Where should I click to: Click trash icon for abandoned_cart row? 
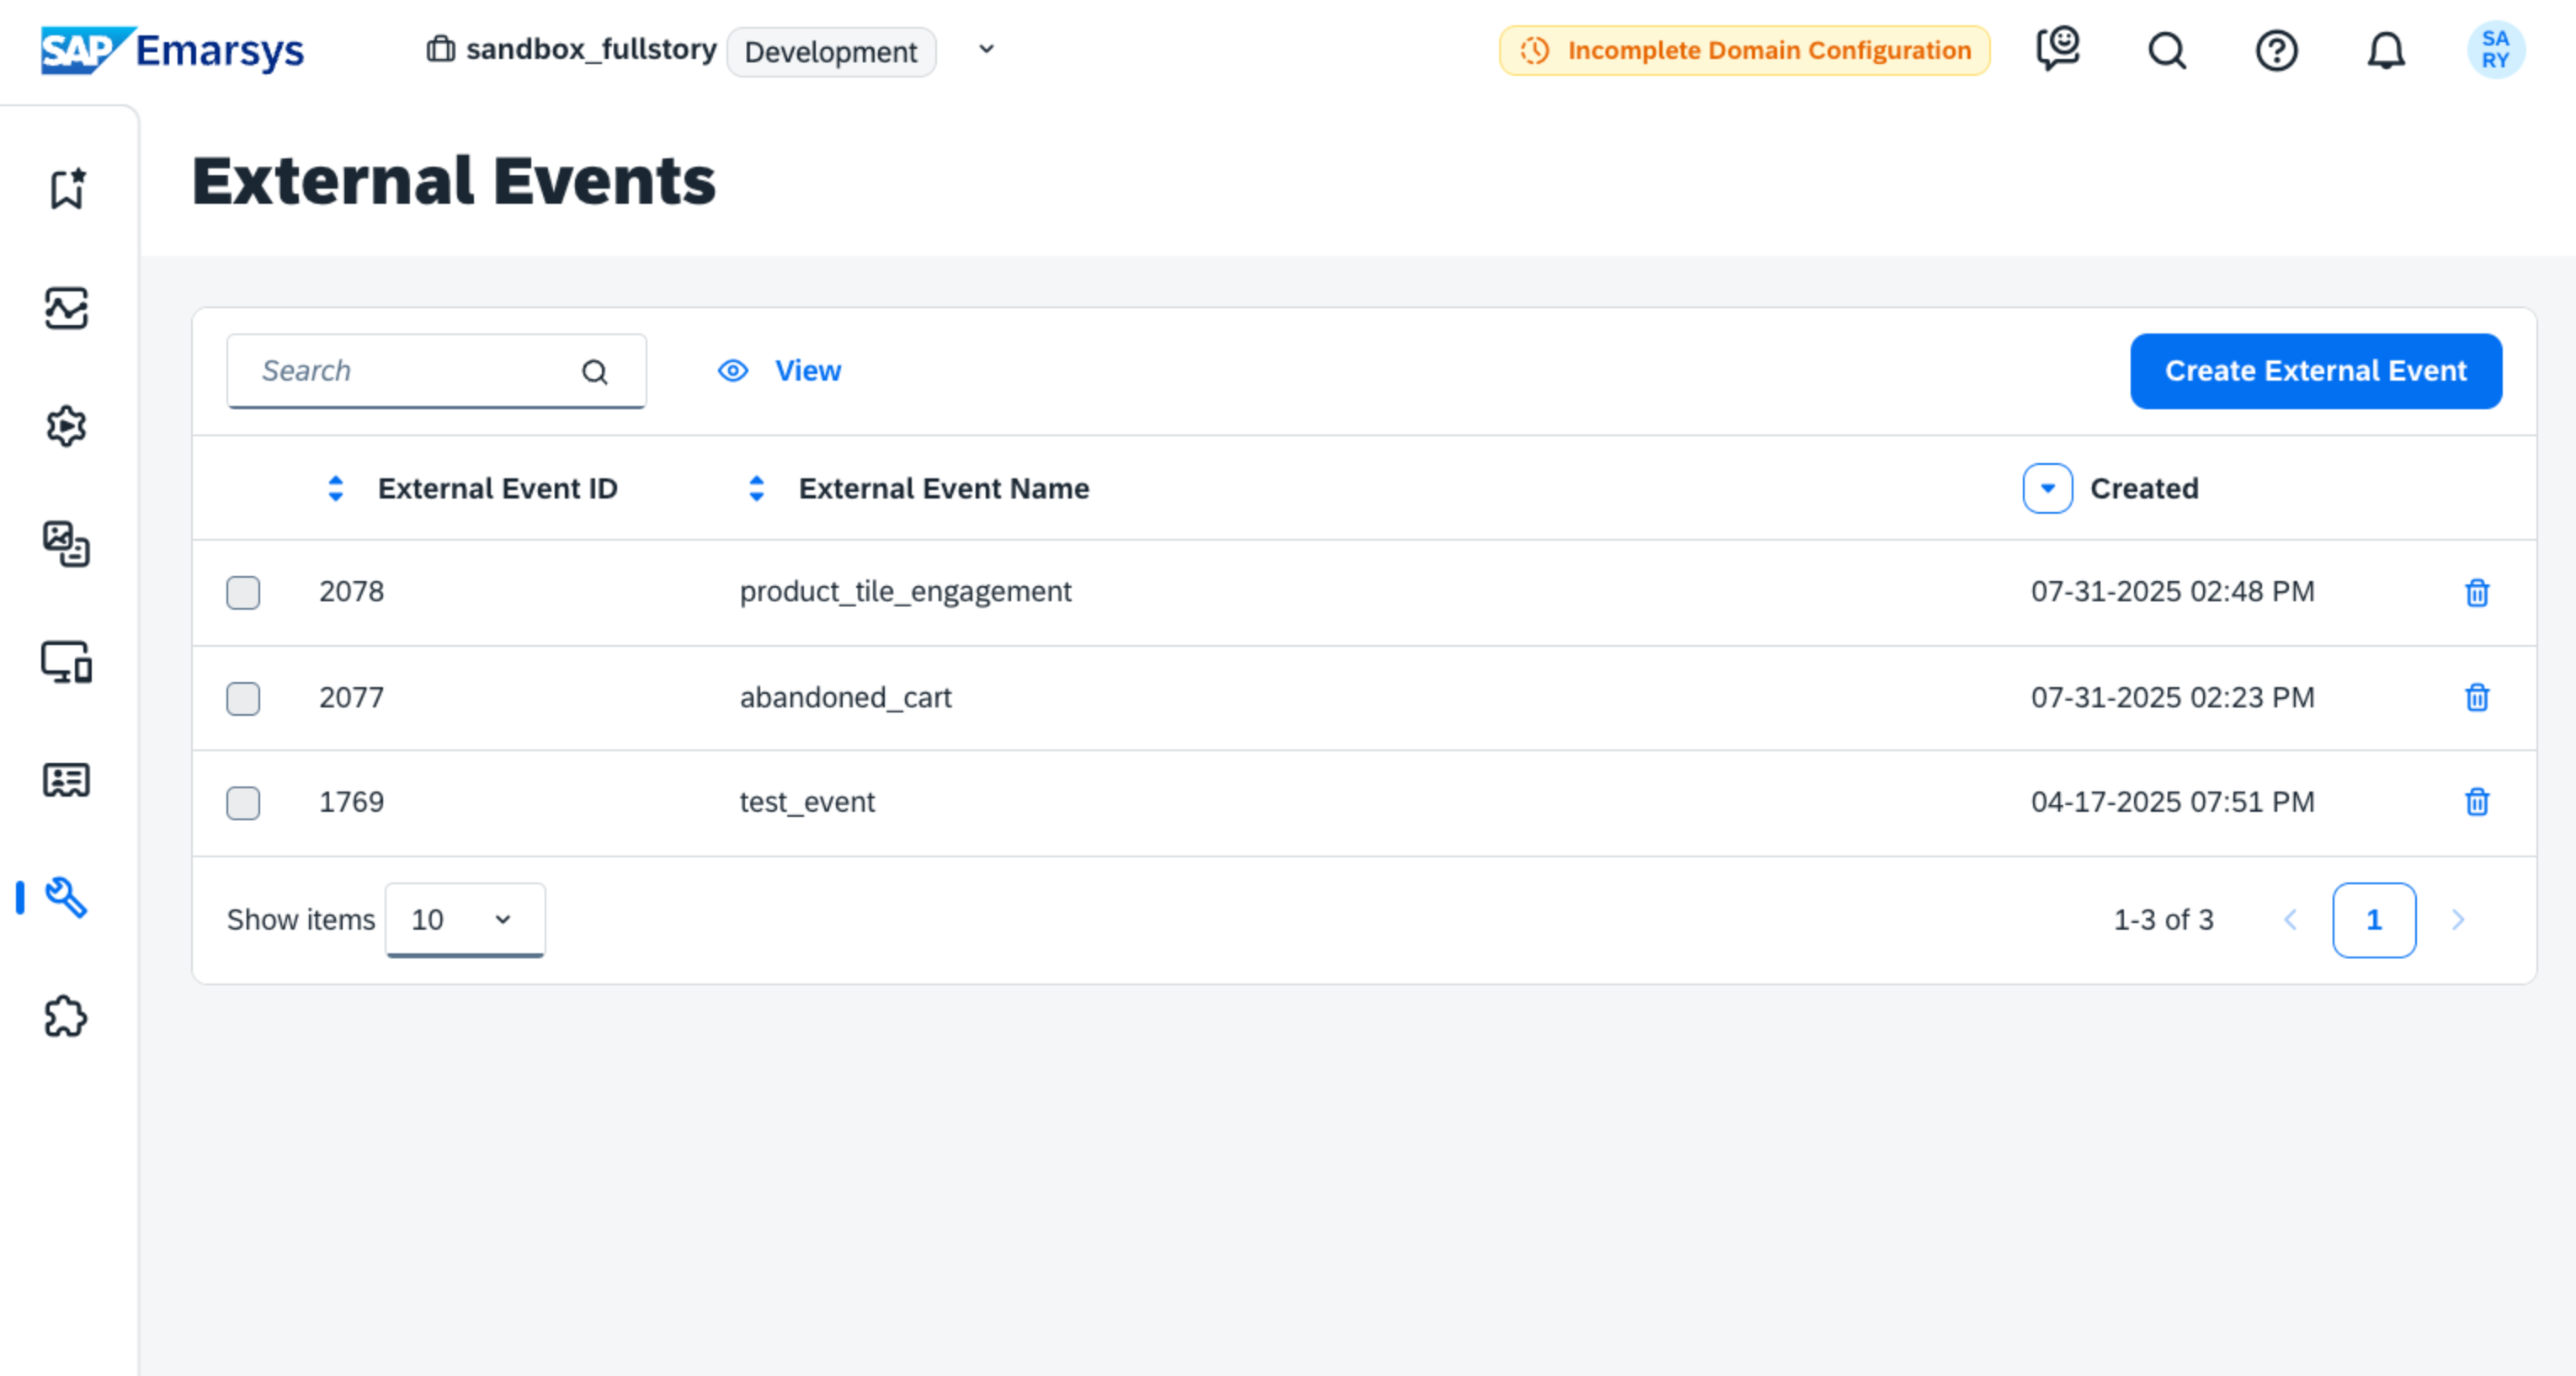2476,697
